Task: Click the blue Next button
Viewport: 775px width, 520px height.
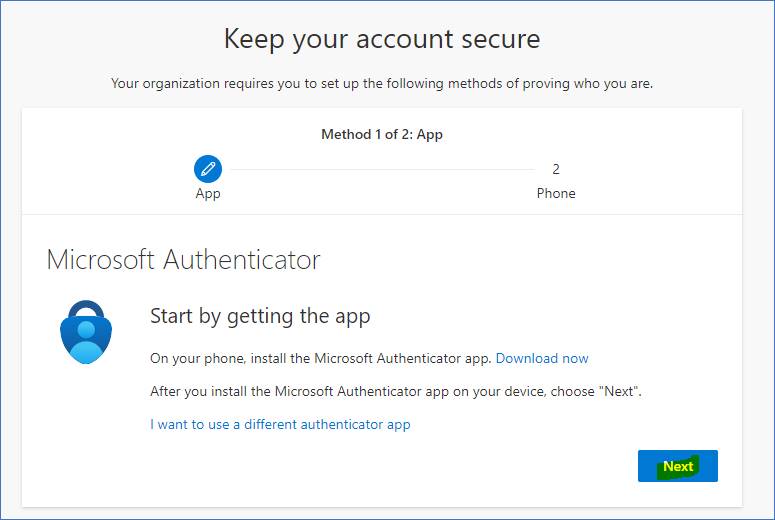Action: click(x=678, y=466)
